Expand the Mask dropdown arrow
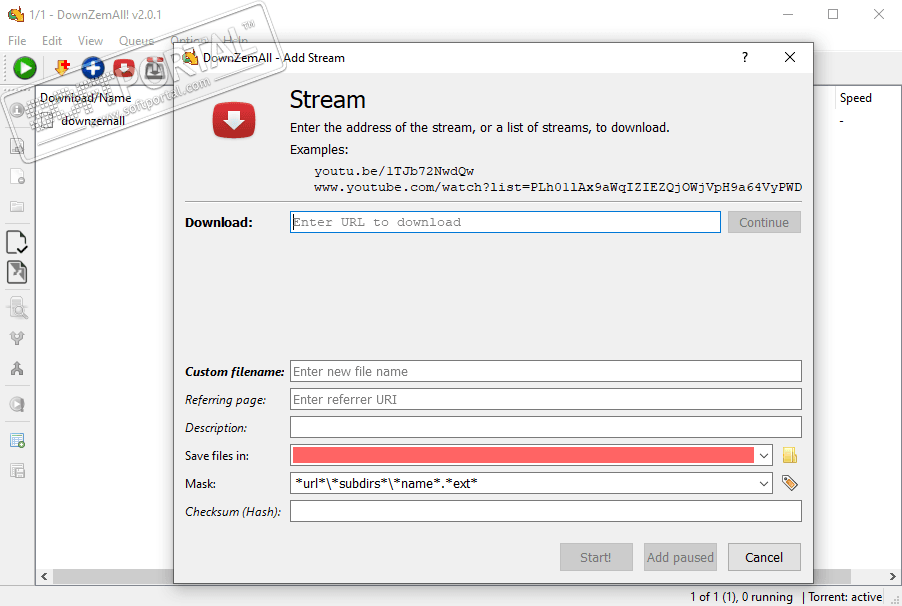Screen dimensions: 902x606 click(763, 483)
